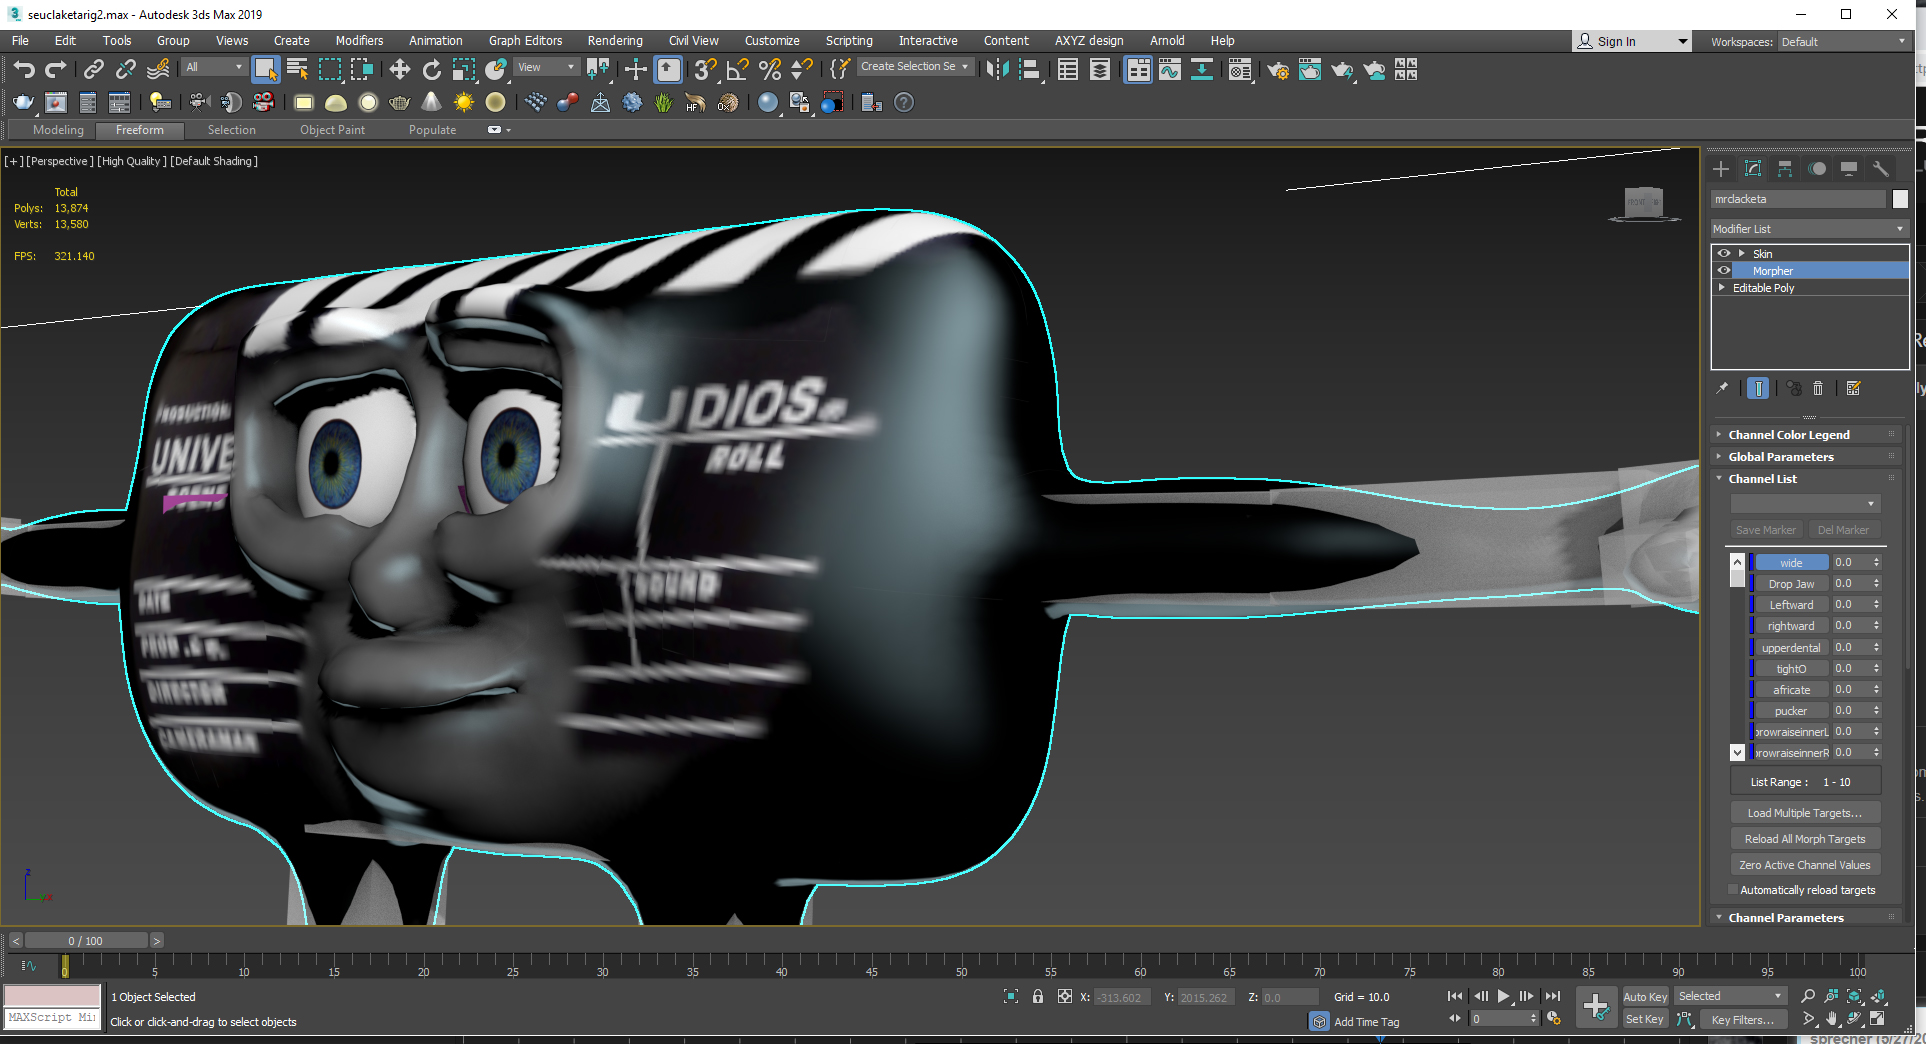
Task: Click the Sun light icon
Action: coord(463,102)
